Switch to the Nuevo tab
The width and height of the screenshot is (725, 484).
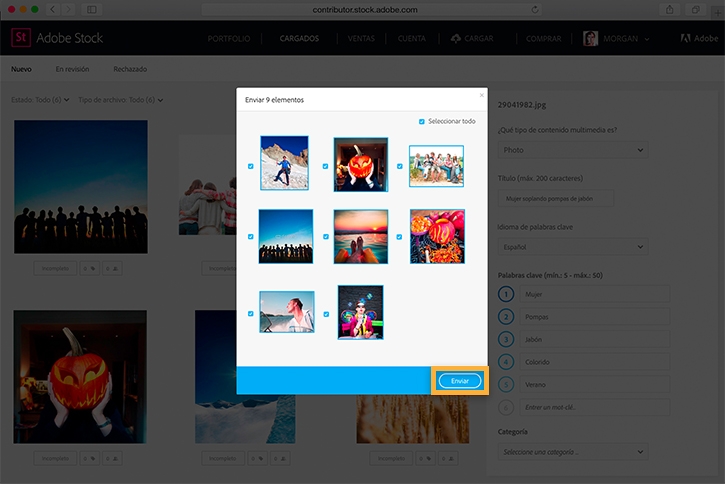pos(21,69)
